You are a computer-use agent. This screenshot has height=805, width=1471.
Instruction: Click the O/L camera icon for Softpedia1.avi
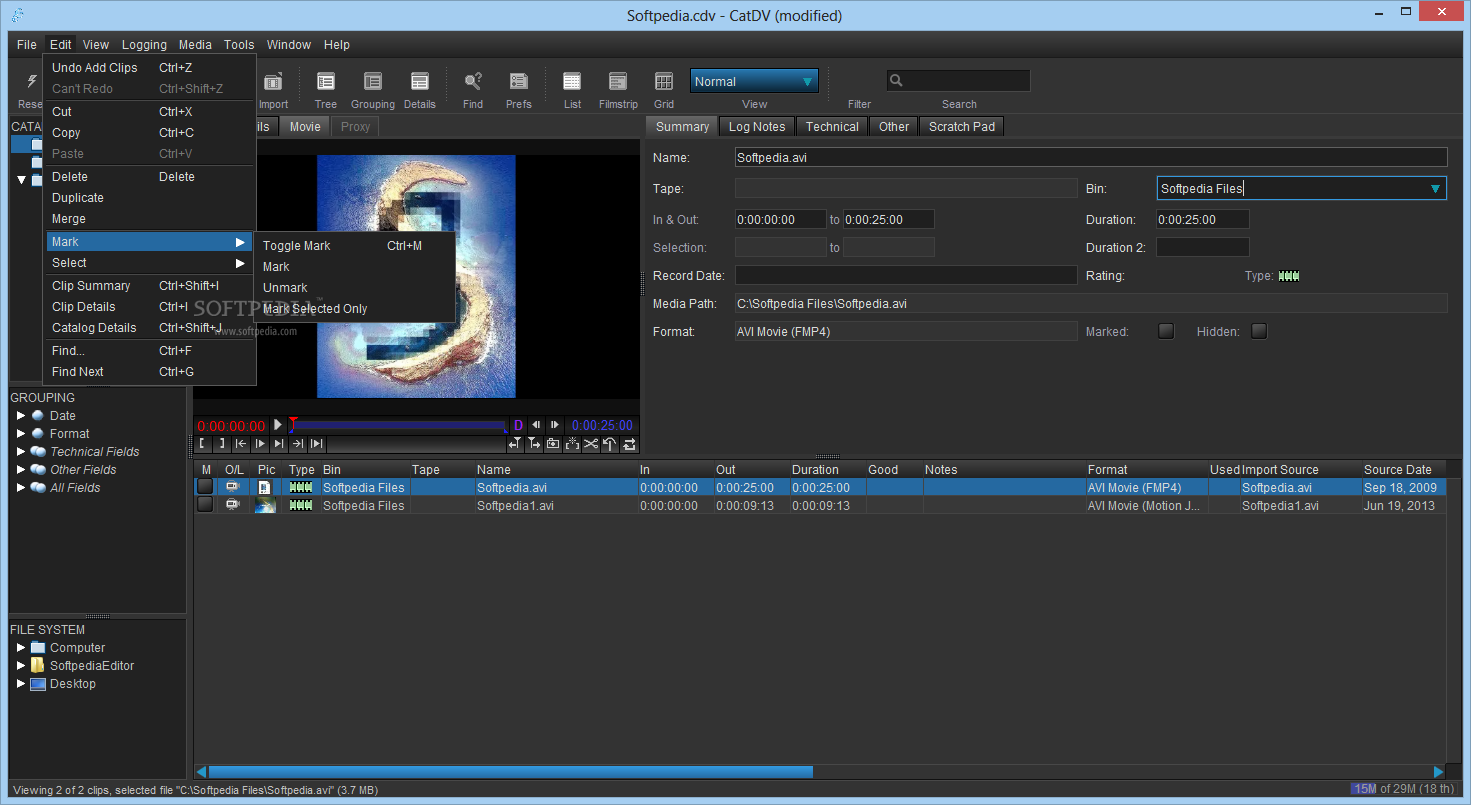(x=233, y=505)
